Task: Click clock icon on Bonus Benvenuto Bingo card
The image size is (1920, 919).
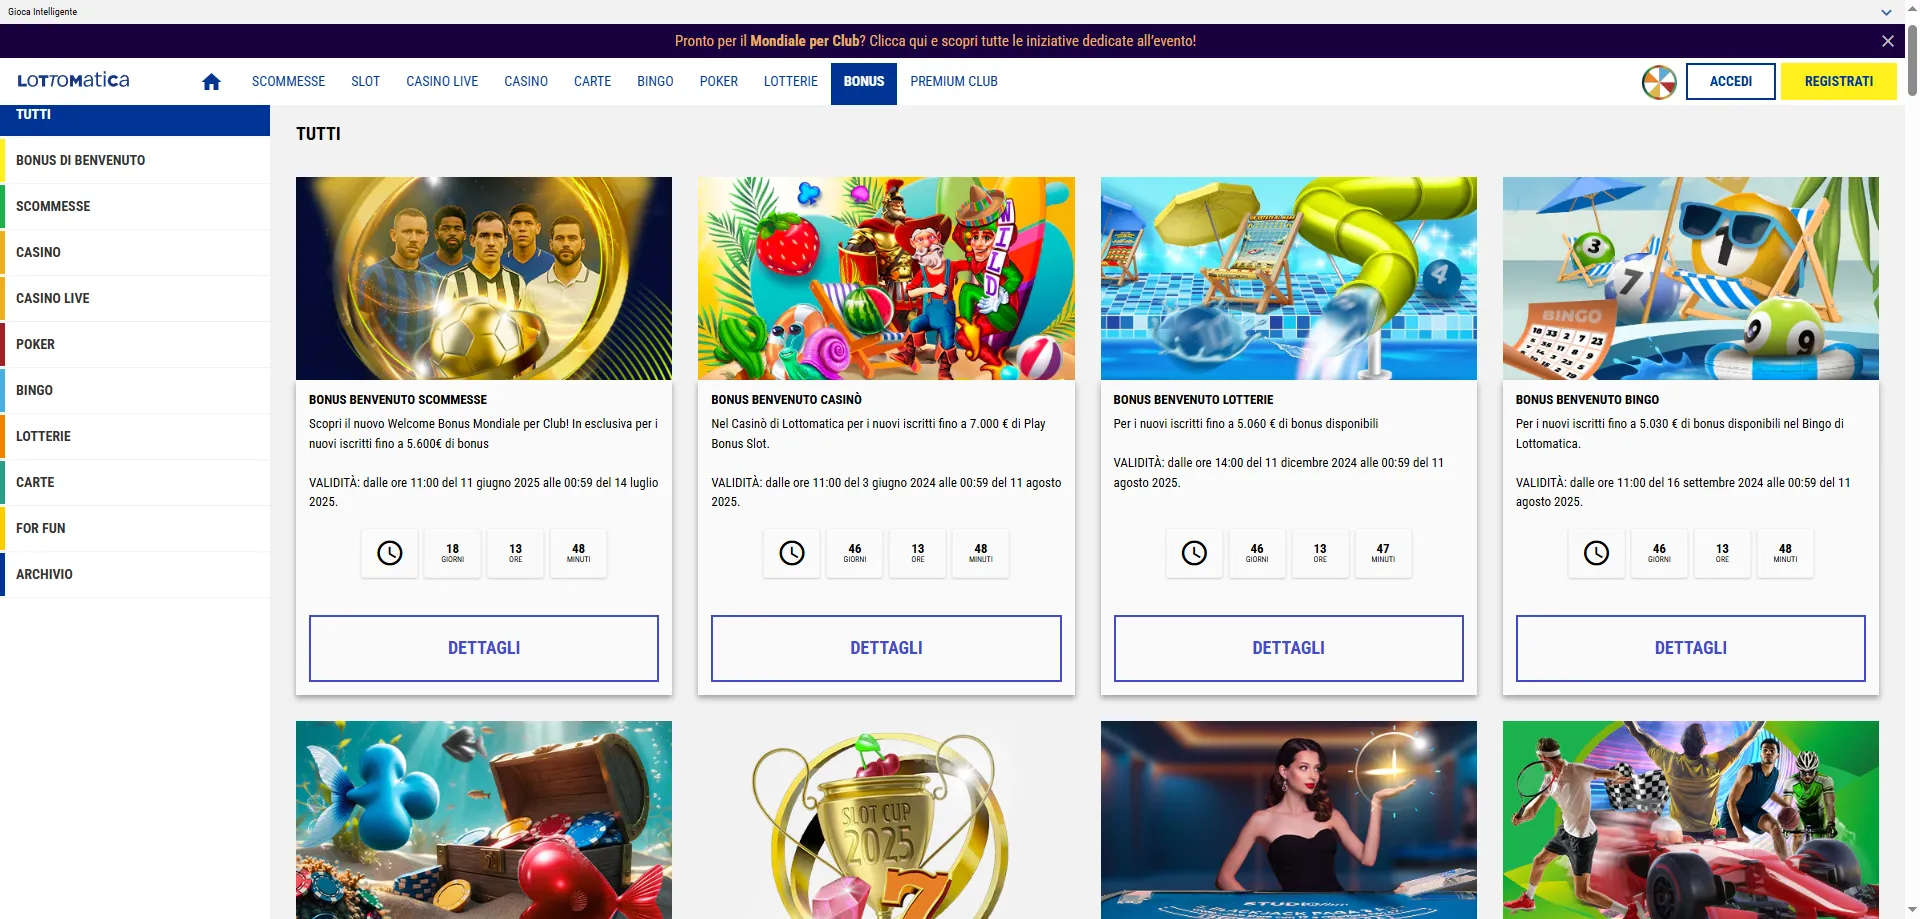Action: pyautogui.click(x=1596, y=553)
